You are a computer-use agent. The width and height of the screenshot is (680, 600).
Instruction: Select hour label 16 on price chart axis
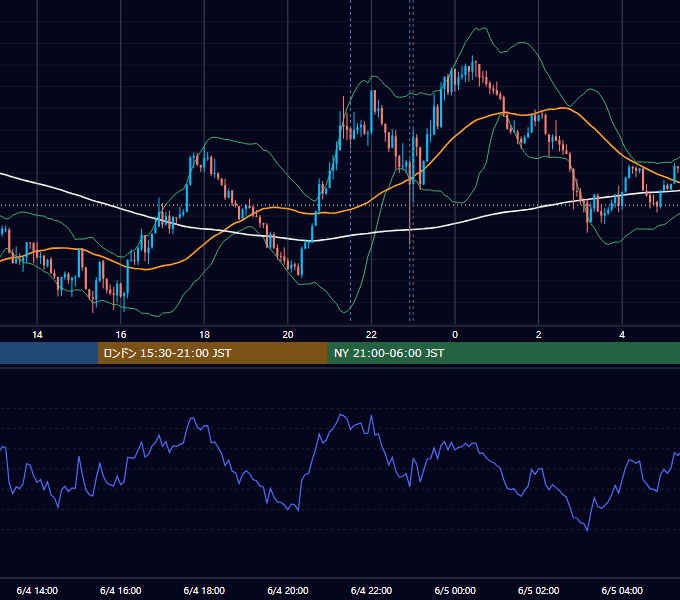tap(121, 335)
